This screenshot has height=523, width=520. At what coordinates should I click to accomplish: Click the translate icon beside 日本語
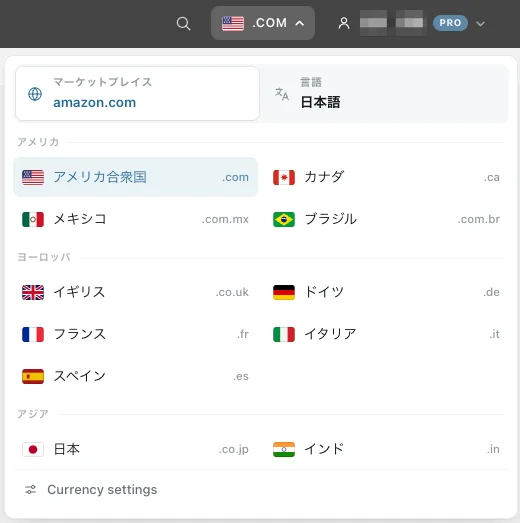pos(282,94)
